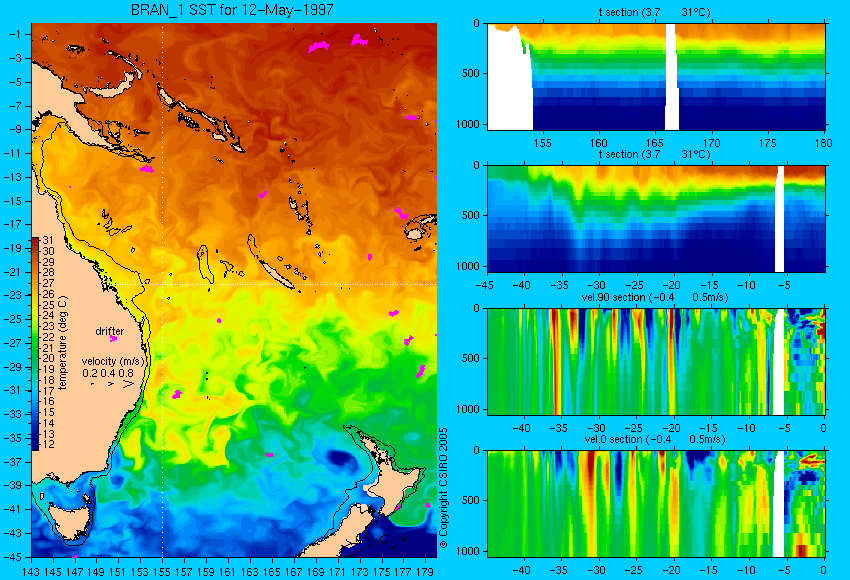Click the "163" longitude tick on the map axis
This screenshot has width=850, height=580.
(x=250, y=572)
